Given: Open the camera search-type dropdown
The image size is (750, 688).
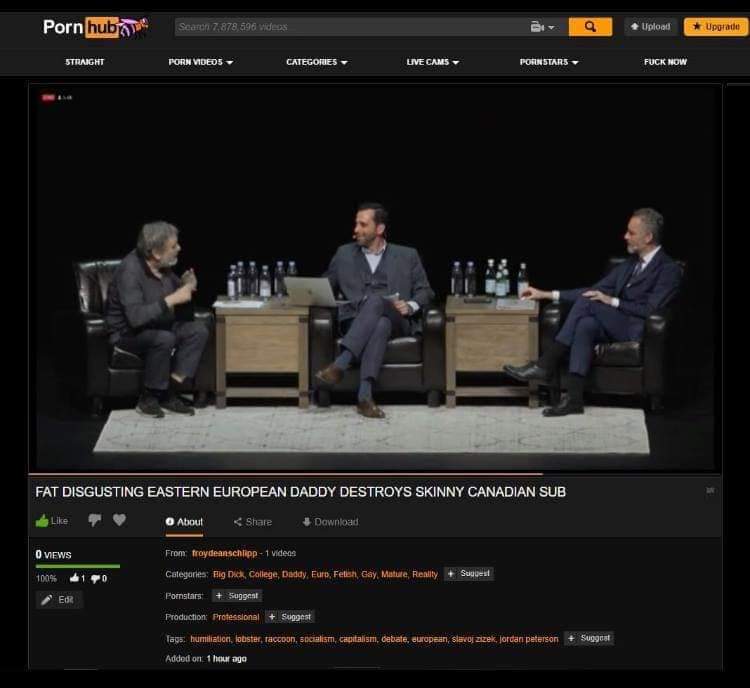Looking at the screenshot, I should (542, 27).
